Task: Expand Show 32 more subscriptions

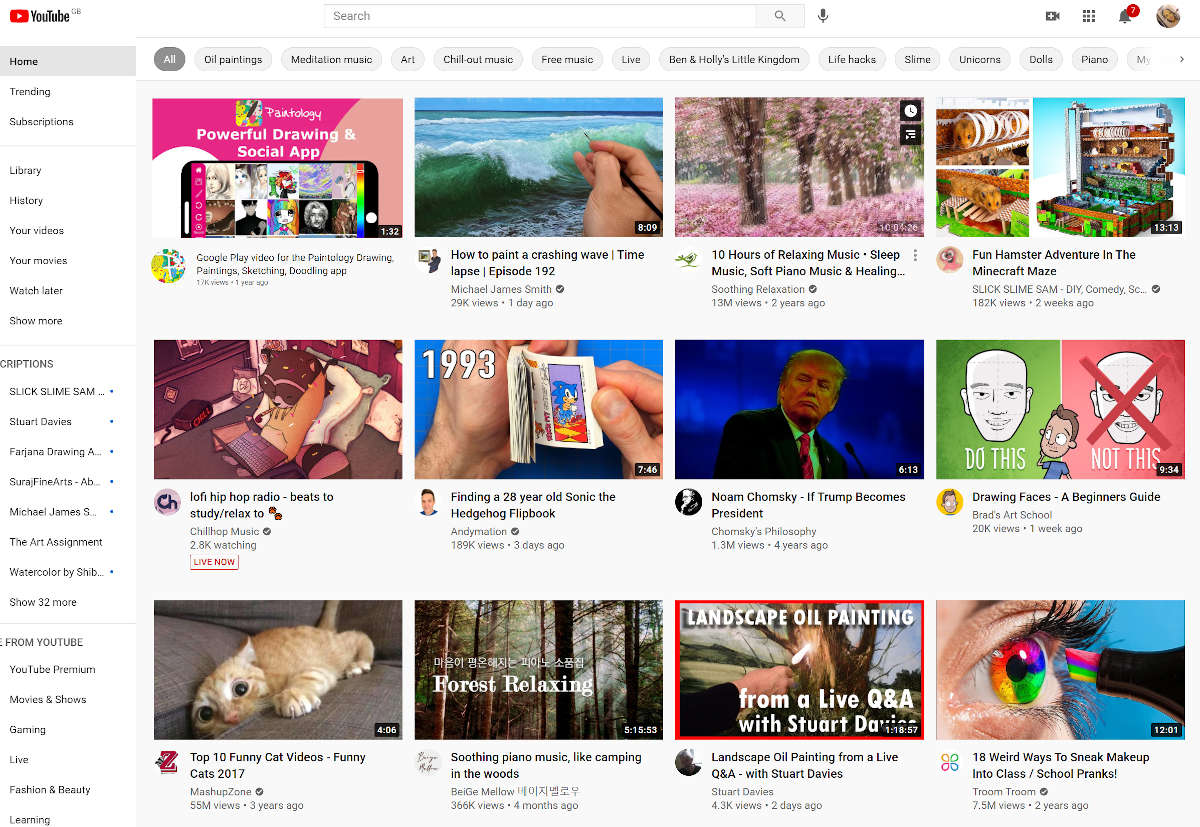Action: tap(45, 601)
